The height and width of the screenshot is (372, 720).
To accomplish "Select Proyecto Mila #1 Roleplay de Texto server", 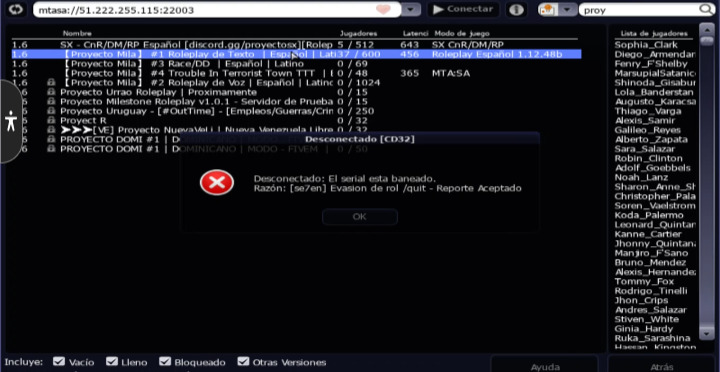I will (x=296, y=54).
